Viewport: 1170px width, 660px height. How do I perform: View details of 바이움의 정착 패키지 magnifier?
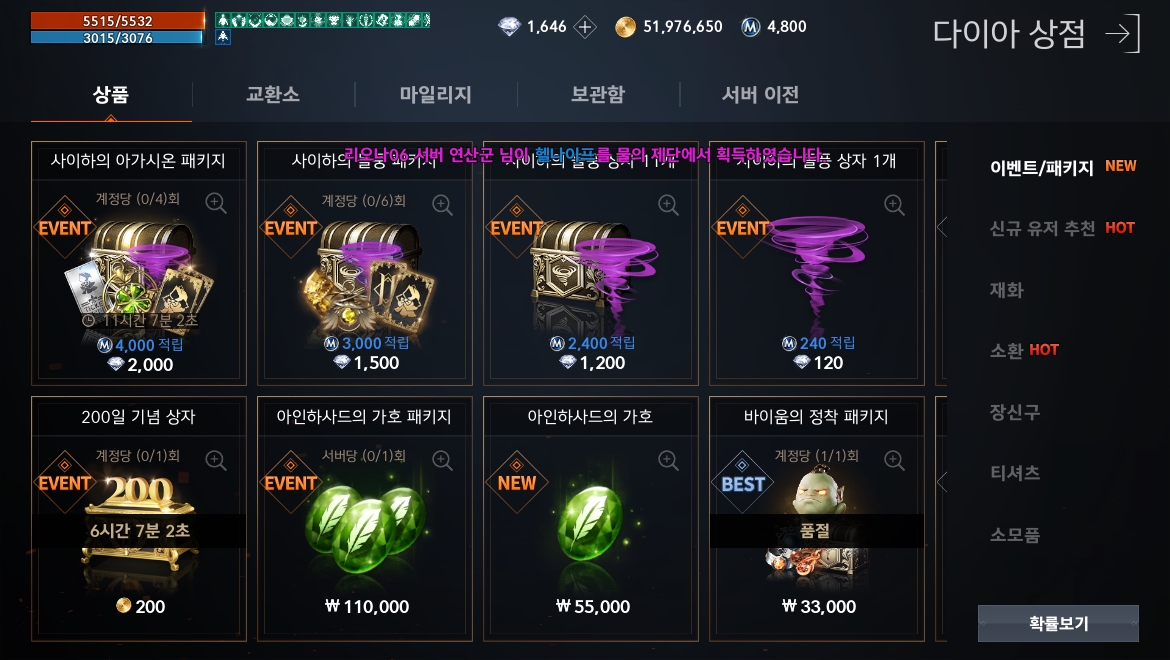click(x=894, y=460)
